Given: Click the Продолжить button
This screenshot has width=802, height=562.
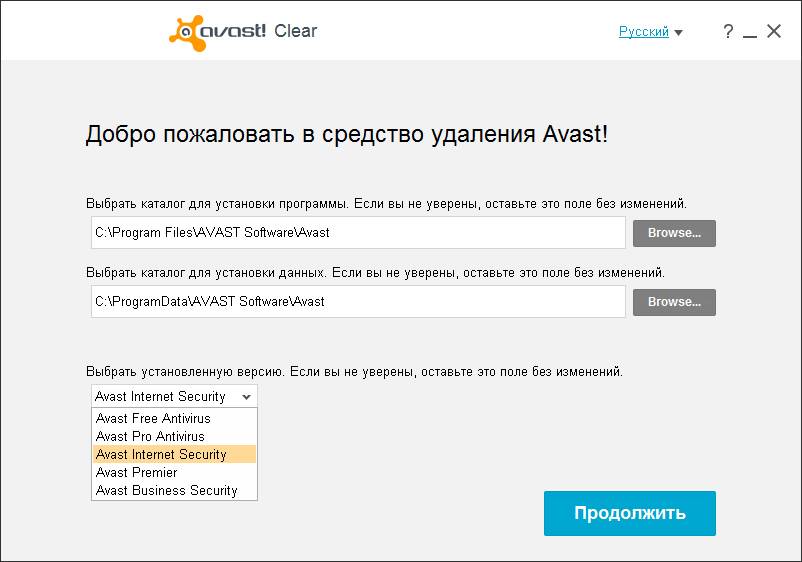Looking at the screenshot, I should (x=630, y=513).
